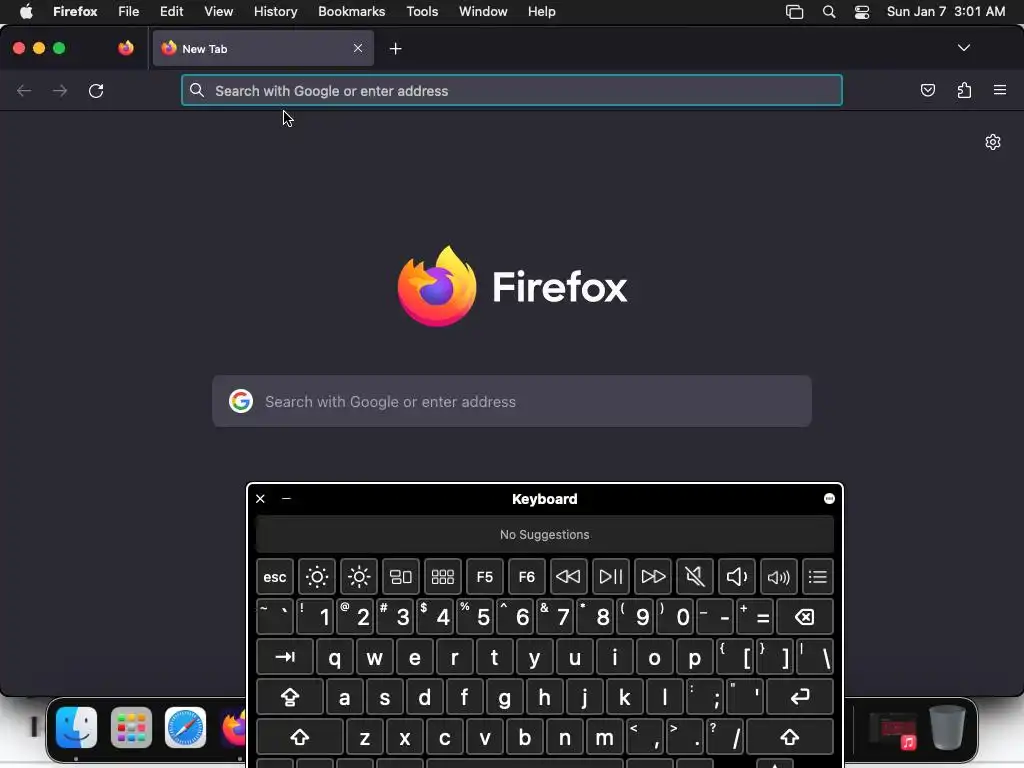The width and height of the screenshot is (1024, 768).
Task: Tap the 5 number key
Action: click(476, 616)
